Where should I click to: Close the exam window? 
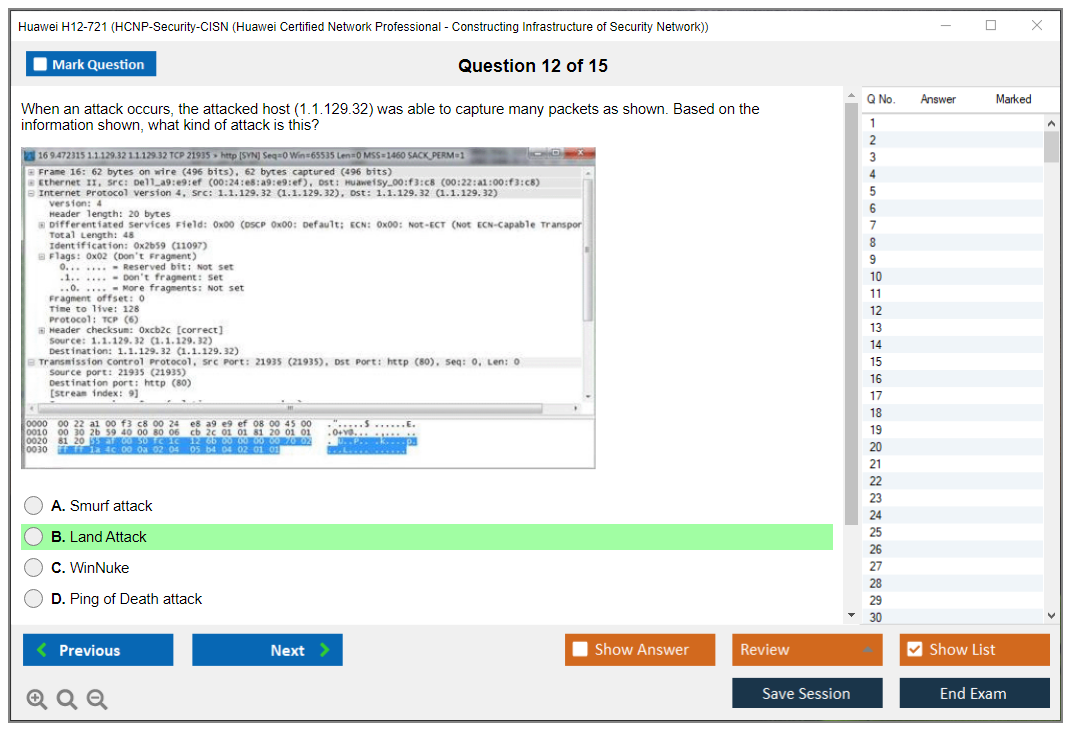click(x=1037, y=26)
